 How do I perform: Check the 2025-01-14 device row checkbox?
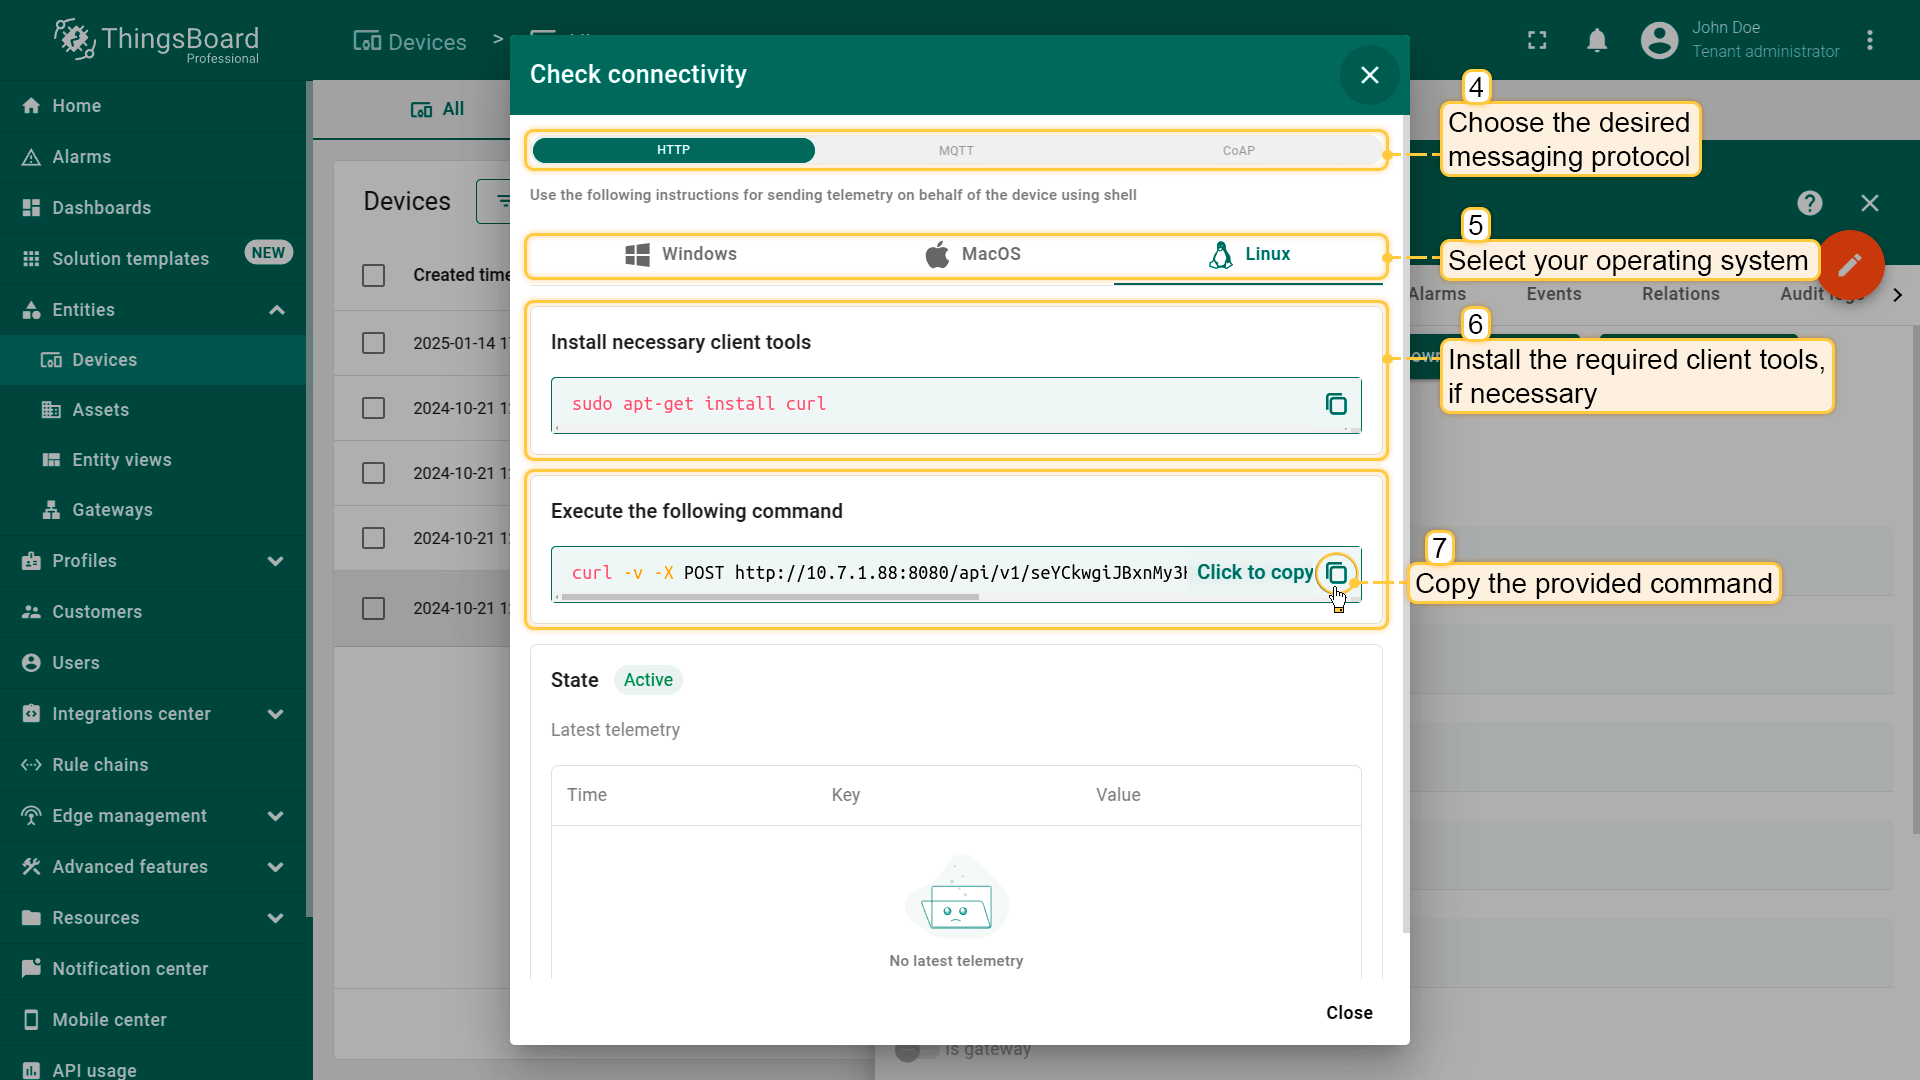coord(373,343)
